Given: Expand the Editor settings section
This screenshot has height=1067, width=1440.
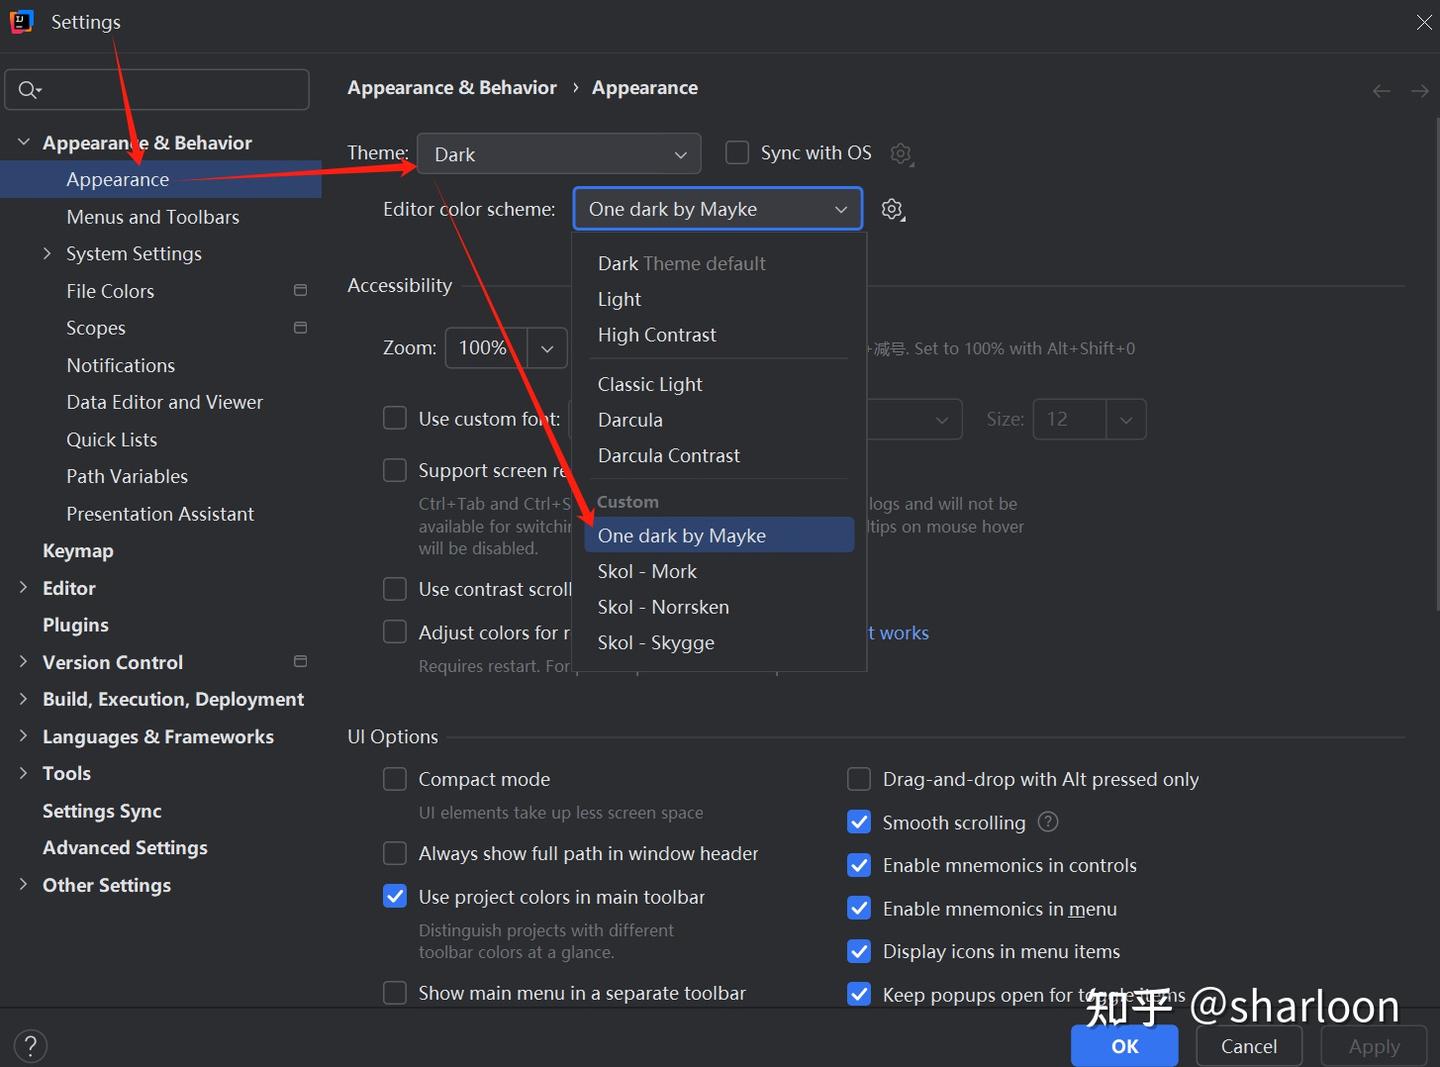Looking at the screenshot, I should click(23, 588).
